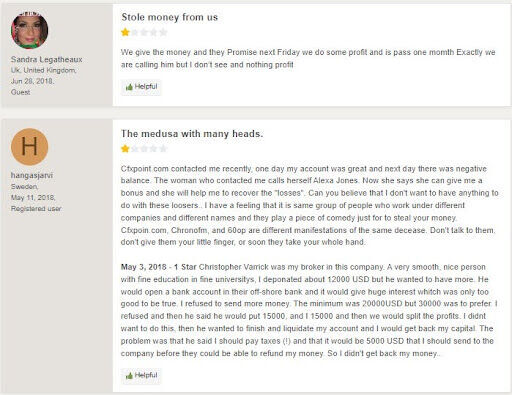Click the thumbs-up icon under hangasjarvi's review
The image size is (512, 395).
click(x=129, y=376)
